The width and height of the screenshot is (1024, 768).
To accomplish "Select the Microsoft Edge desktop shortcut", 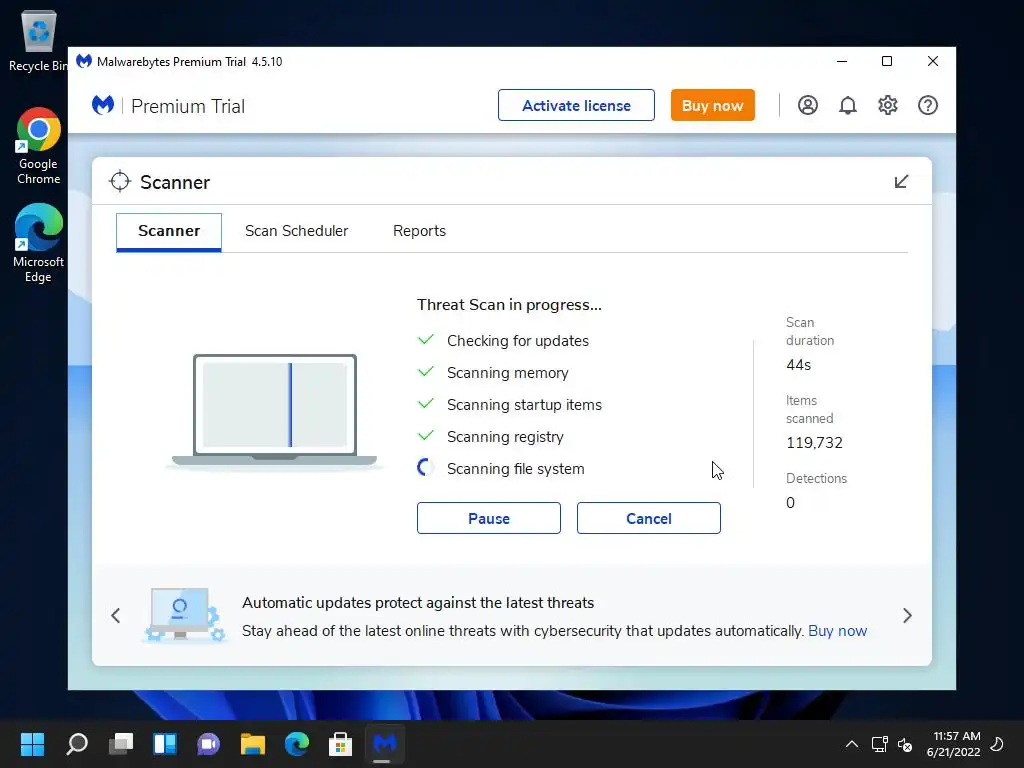I will coord(38,243).
